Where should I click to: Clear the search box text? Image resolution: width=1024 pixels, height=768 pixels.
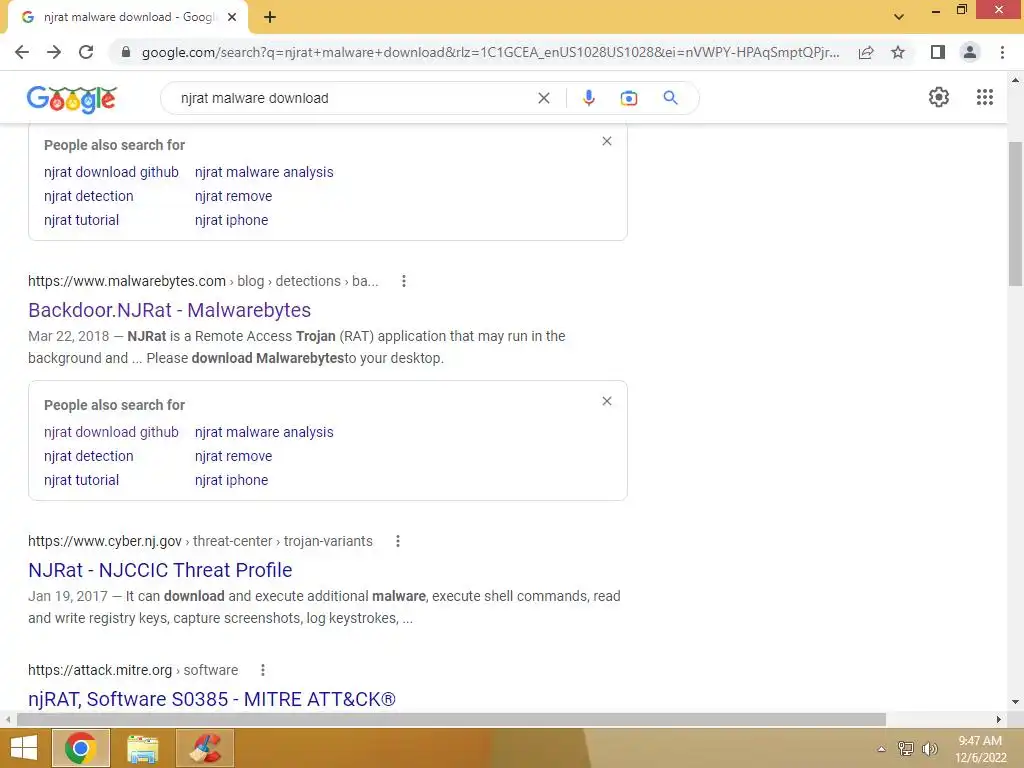click(x=544, y=98)
